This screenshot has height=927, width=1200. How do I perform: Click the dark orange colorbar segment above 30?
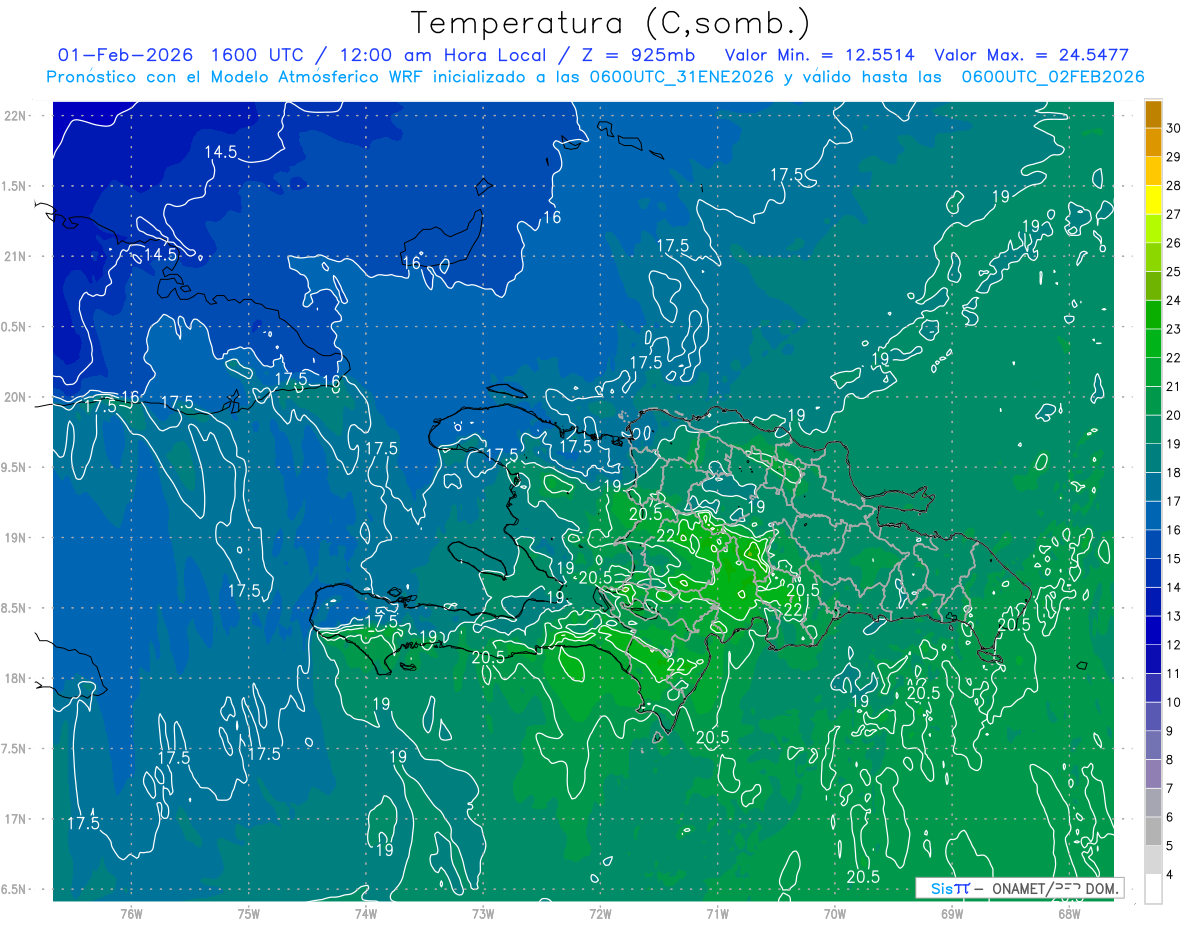click(1153, 114)
